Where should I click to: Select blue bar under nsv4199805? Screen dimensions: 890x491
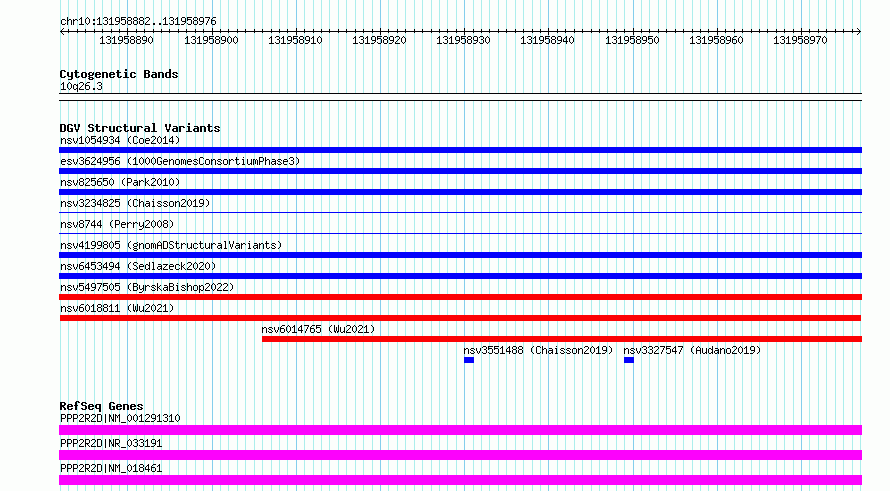(460, 255)
